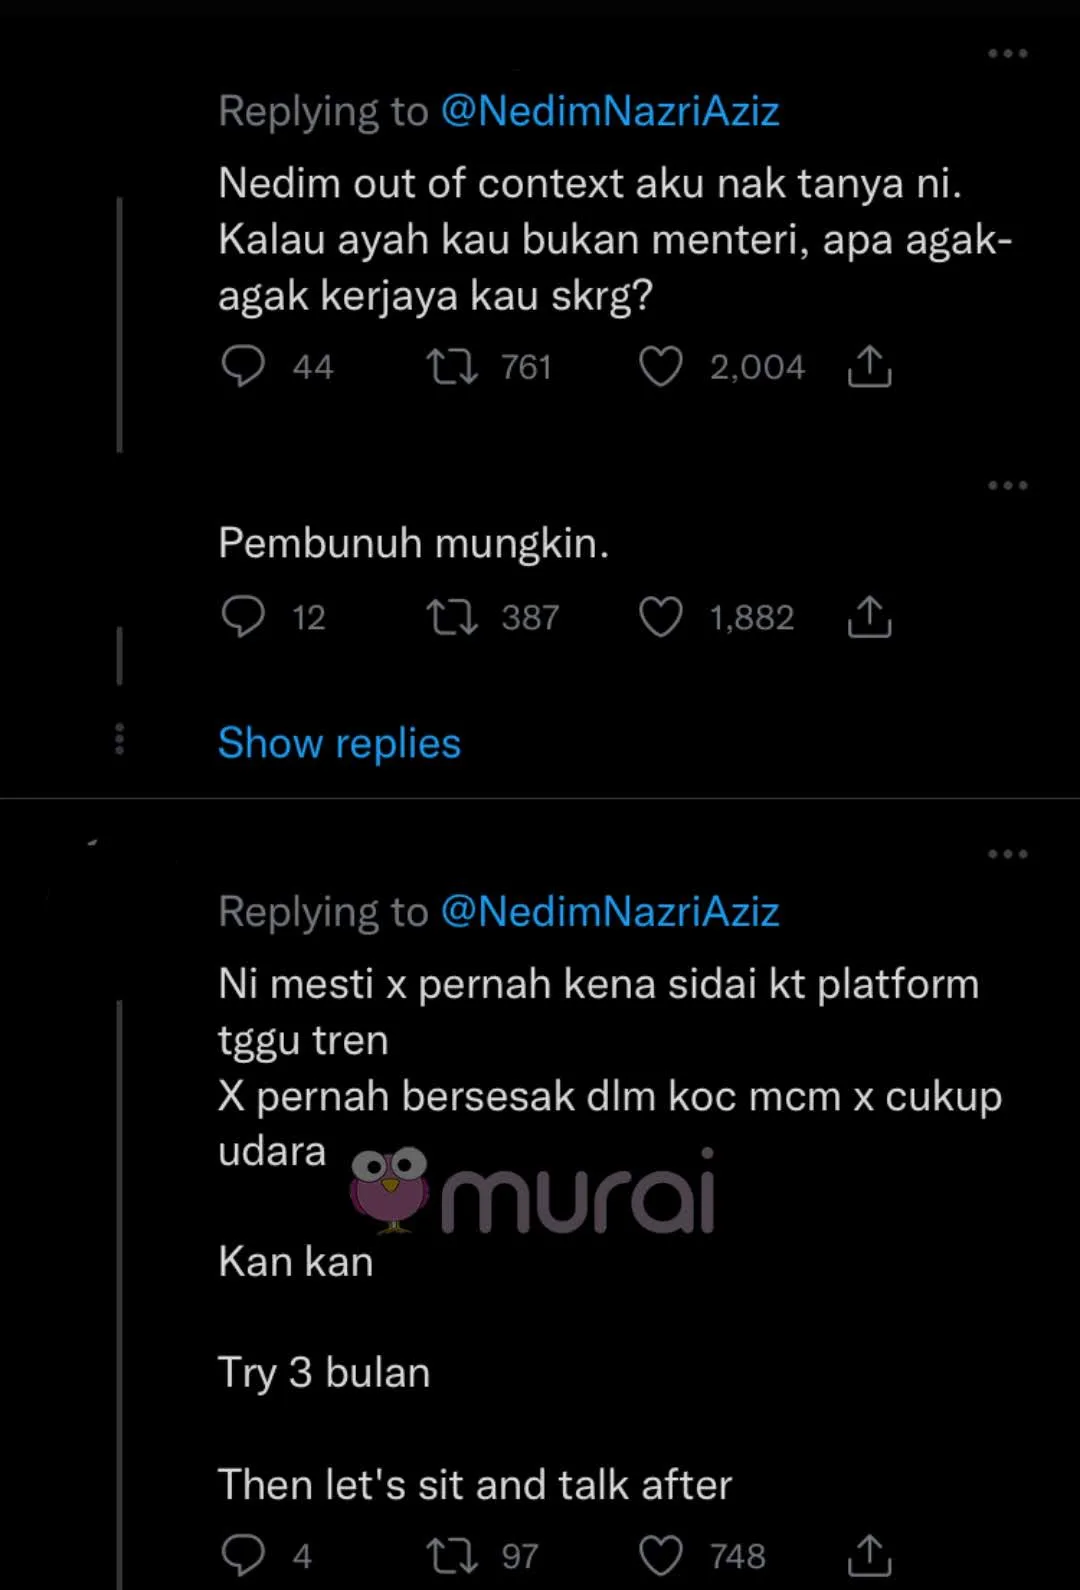Retweet the tweet with 97 retweets
This screenshot has height=1590, width=1080.
tap(452, 1555)
